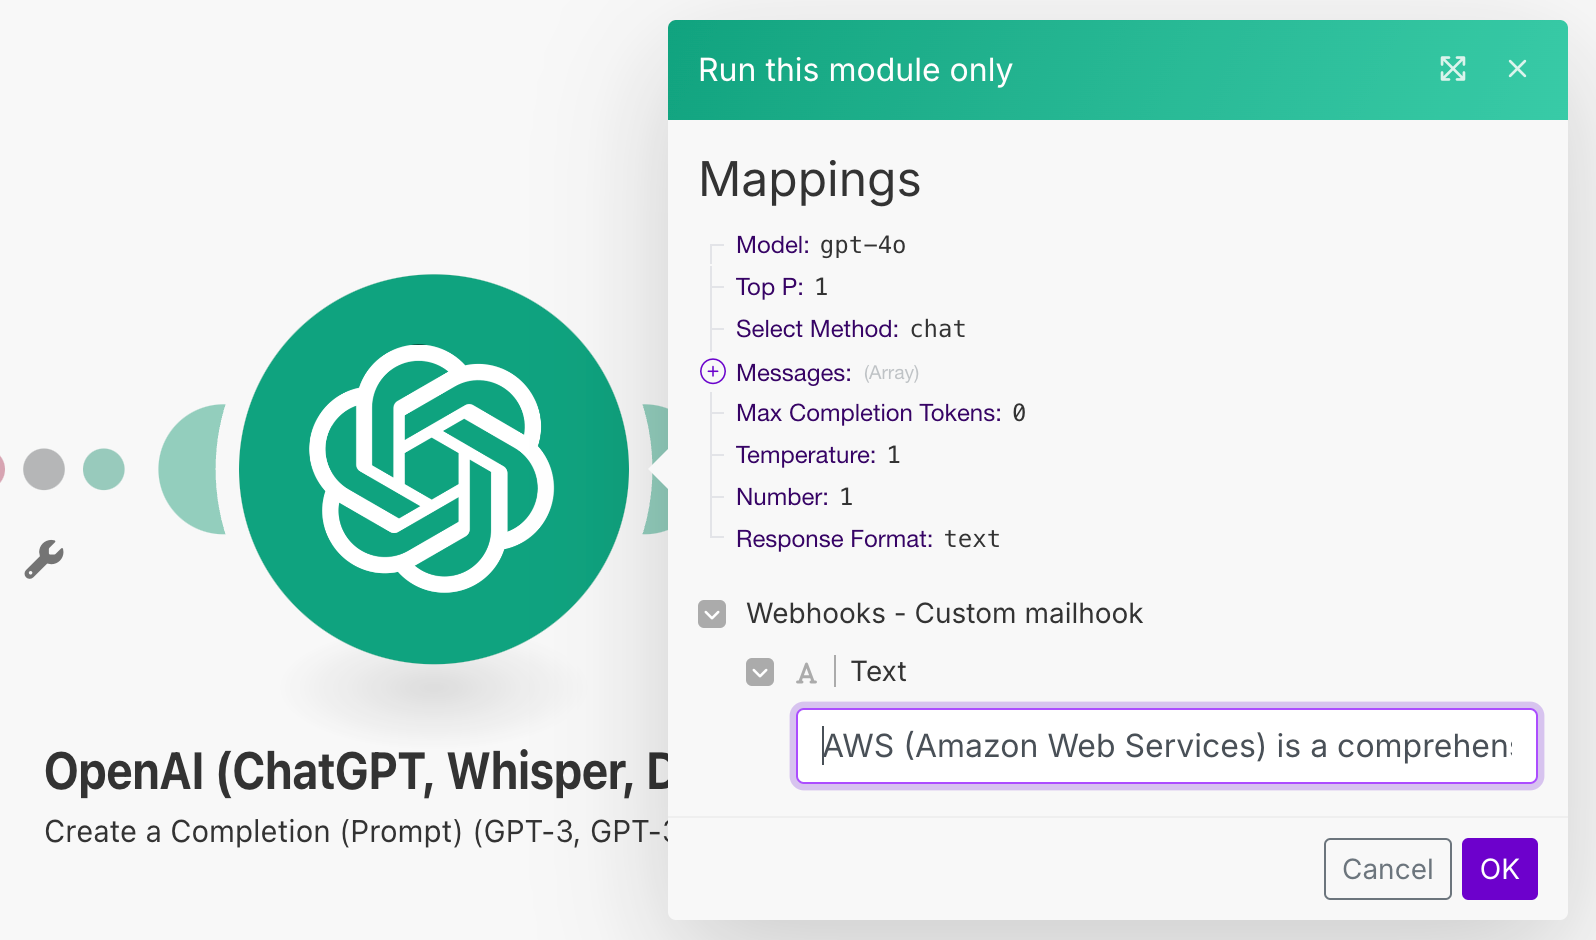Click the 'Model: gpt-4o' mapping row
Screen dimensions: 1596x940
(x=820, y=245)
